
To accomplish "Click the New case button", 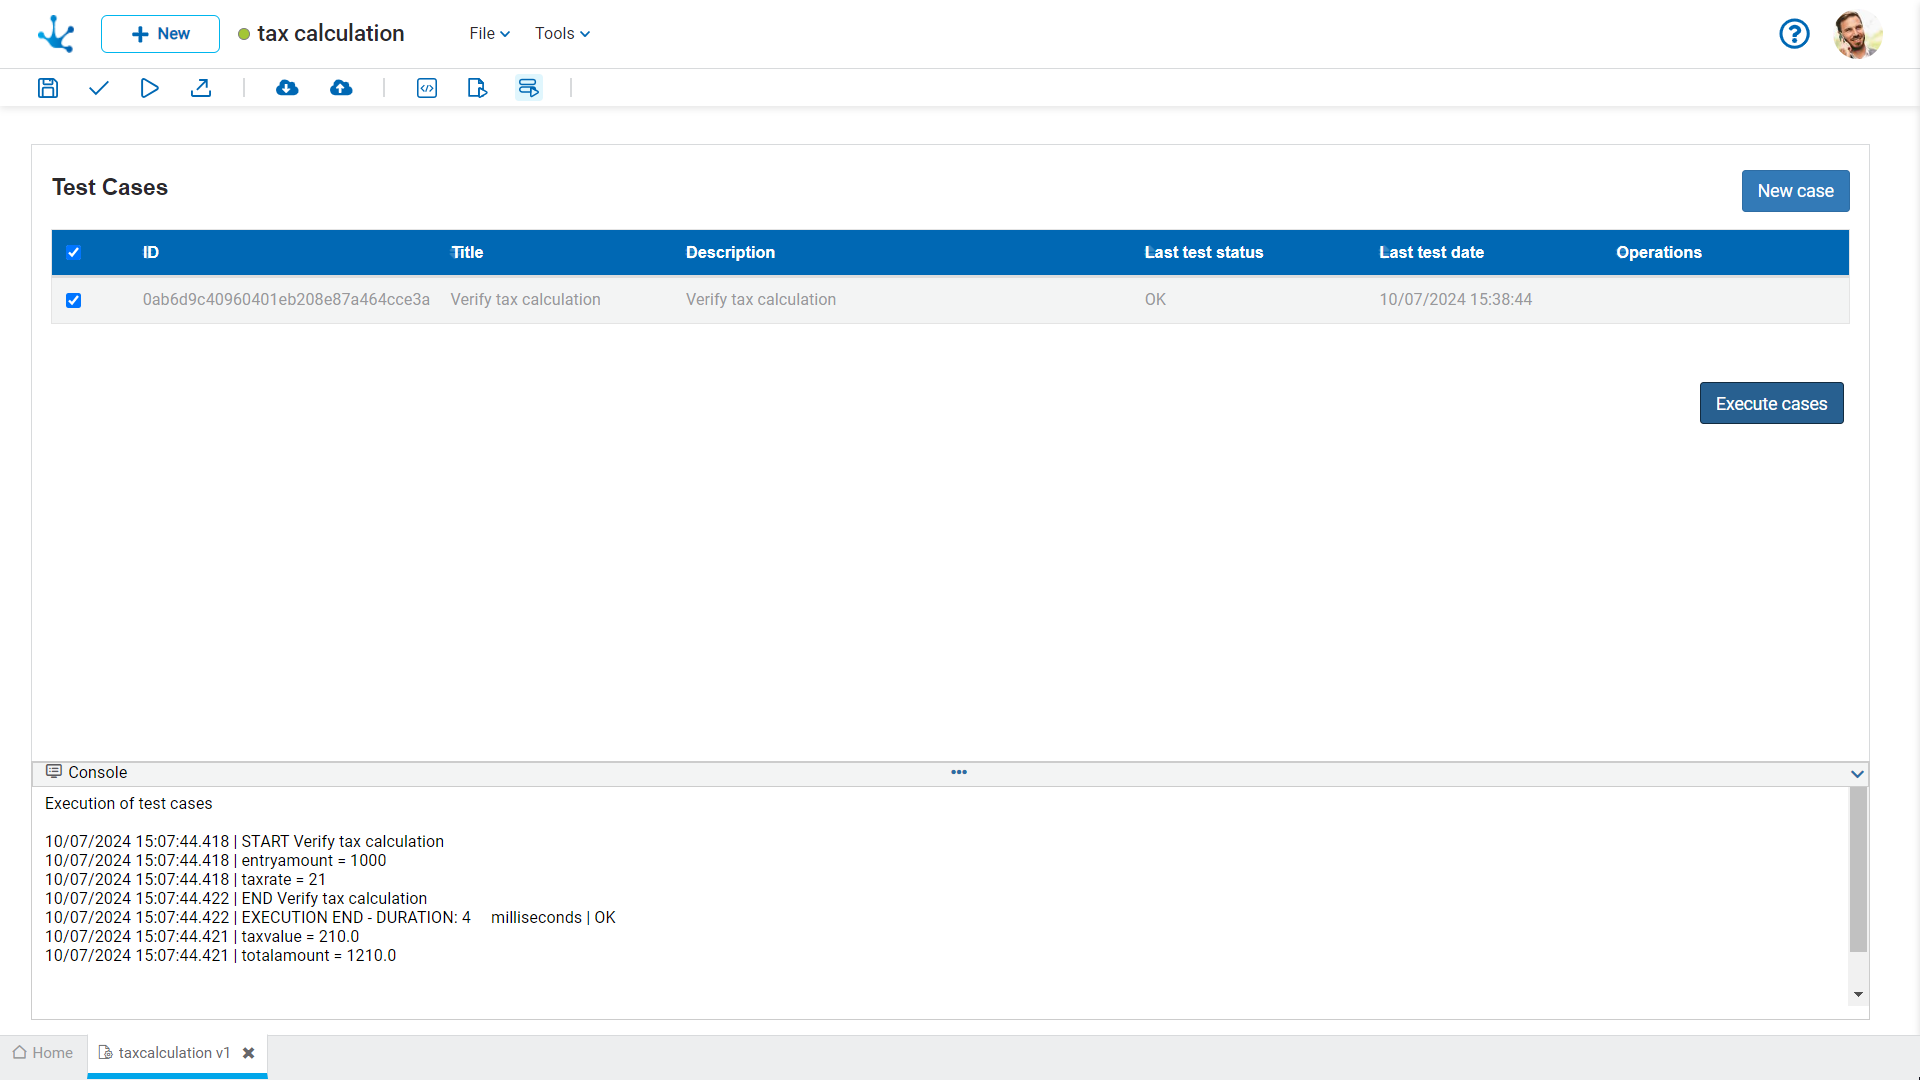I will click(x=1795, y=191).
